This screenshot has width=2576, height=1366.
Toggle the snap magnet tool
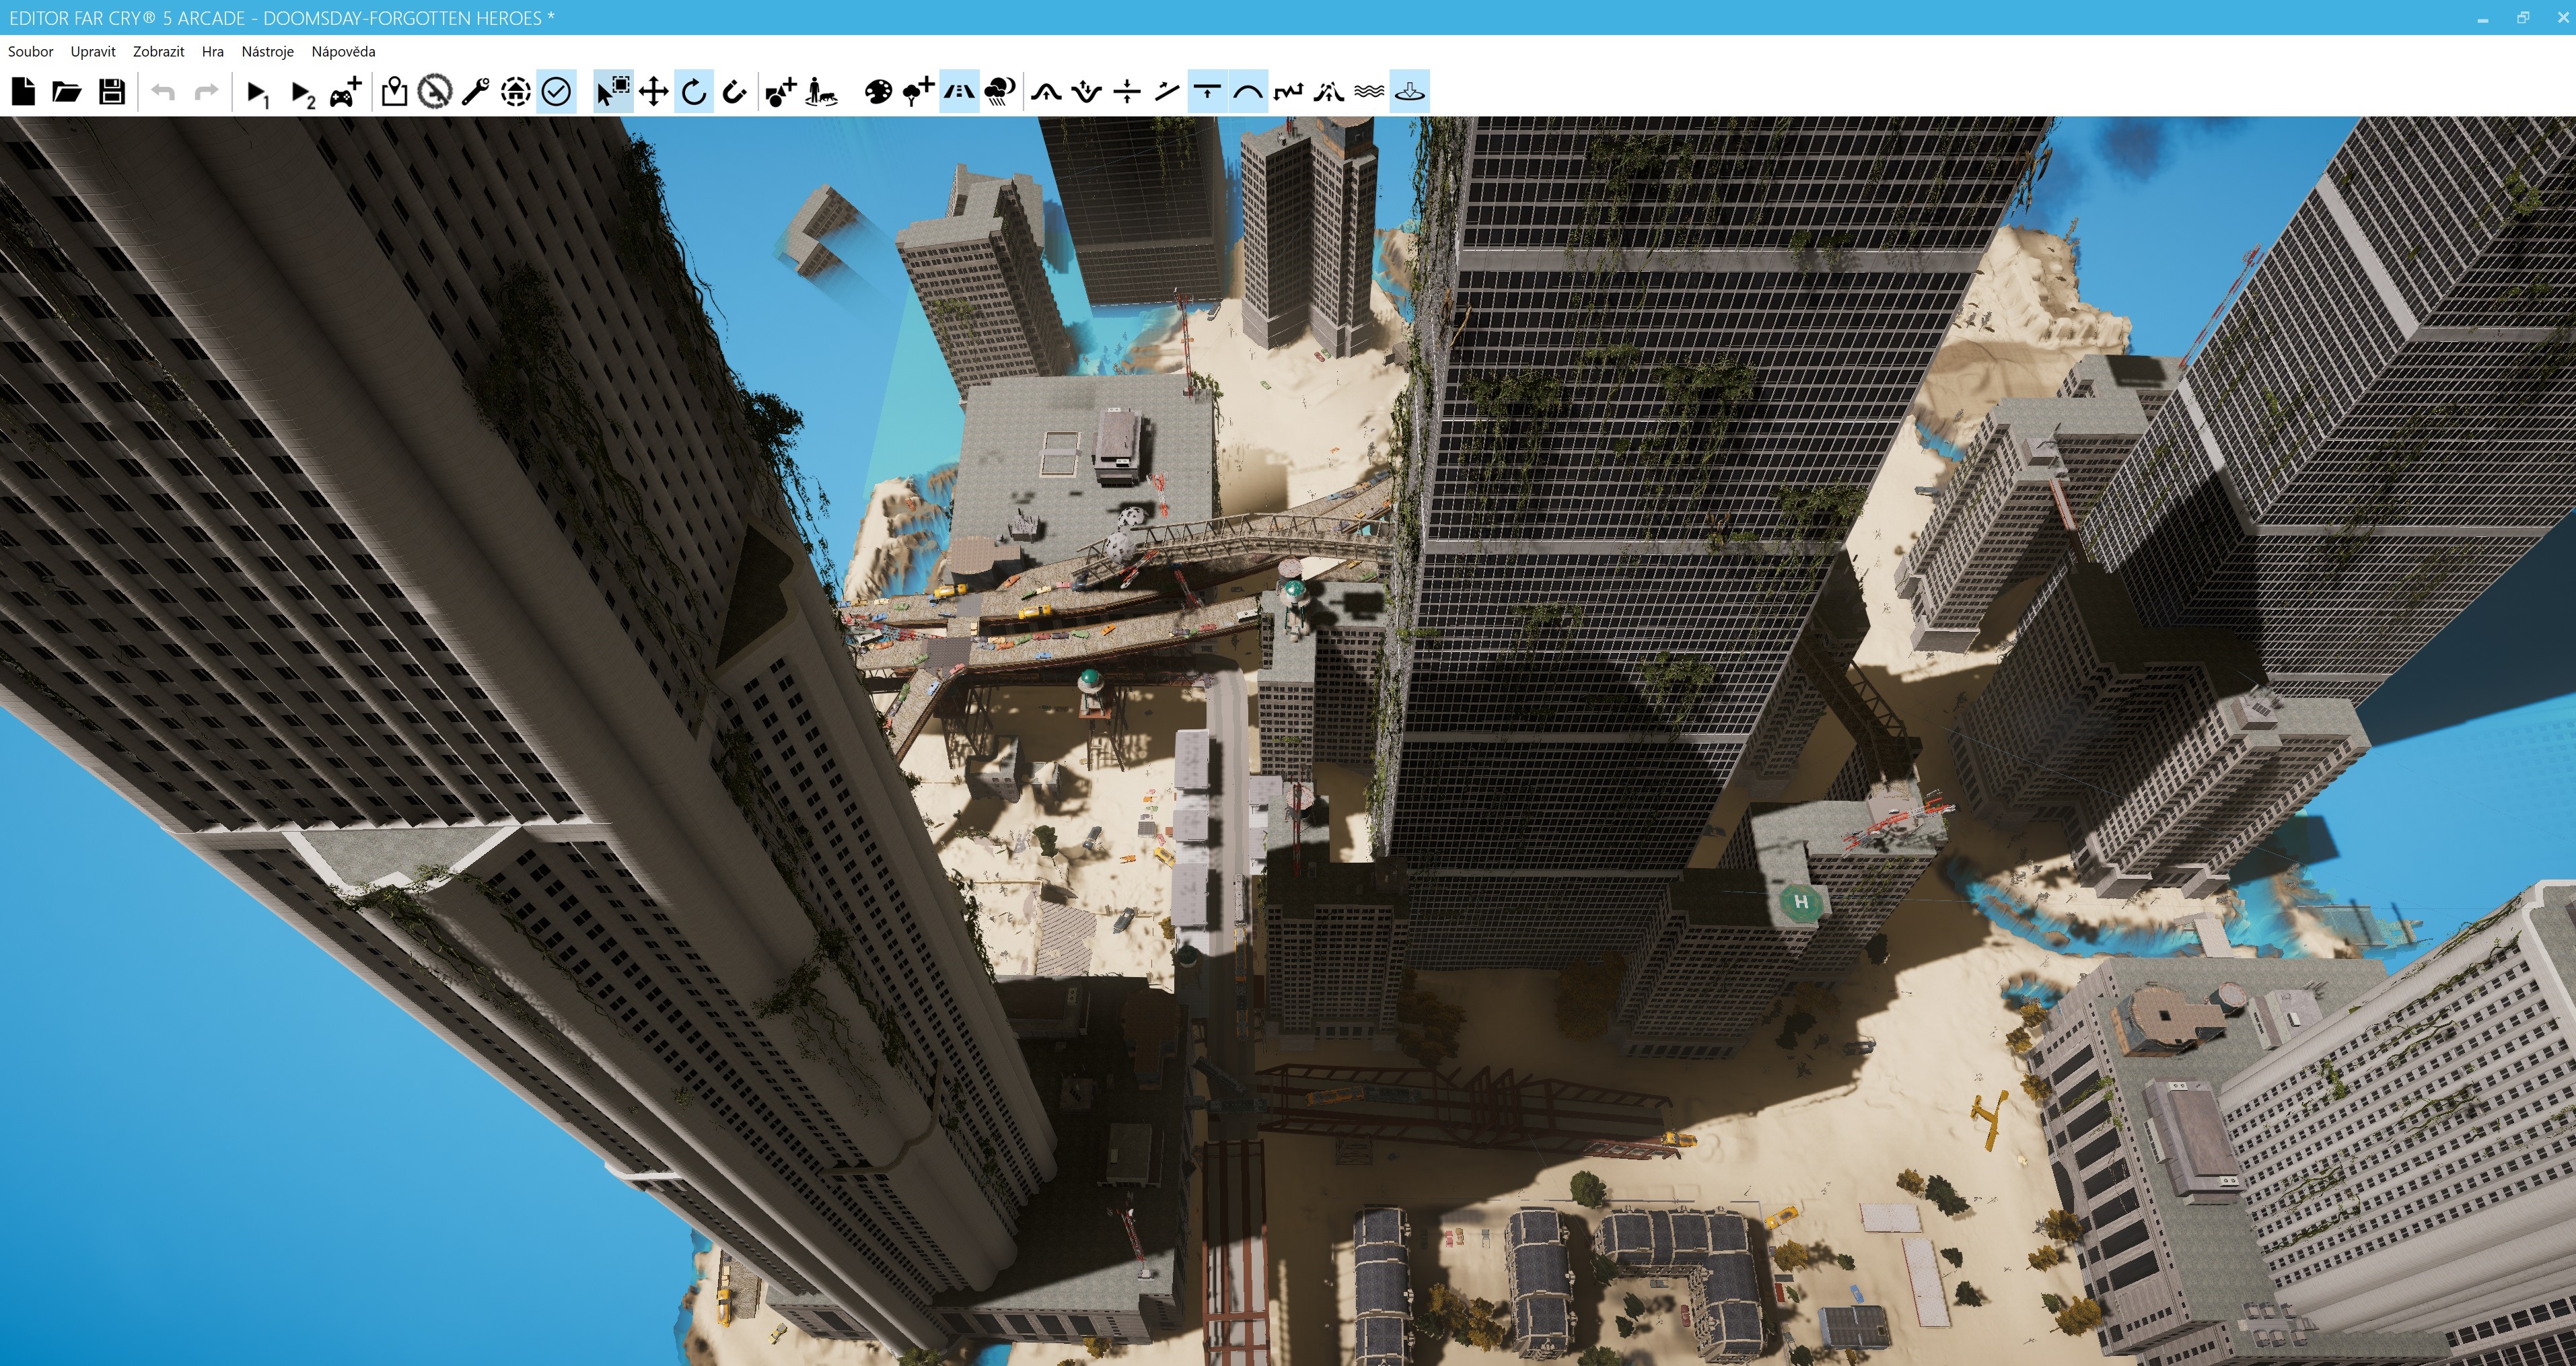tap(734, 92)
